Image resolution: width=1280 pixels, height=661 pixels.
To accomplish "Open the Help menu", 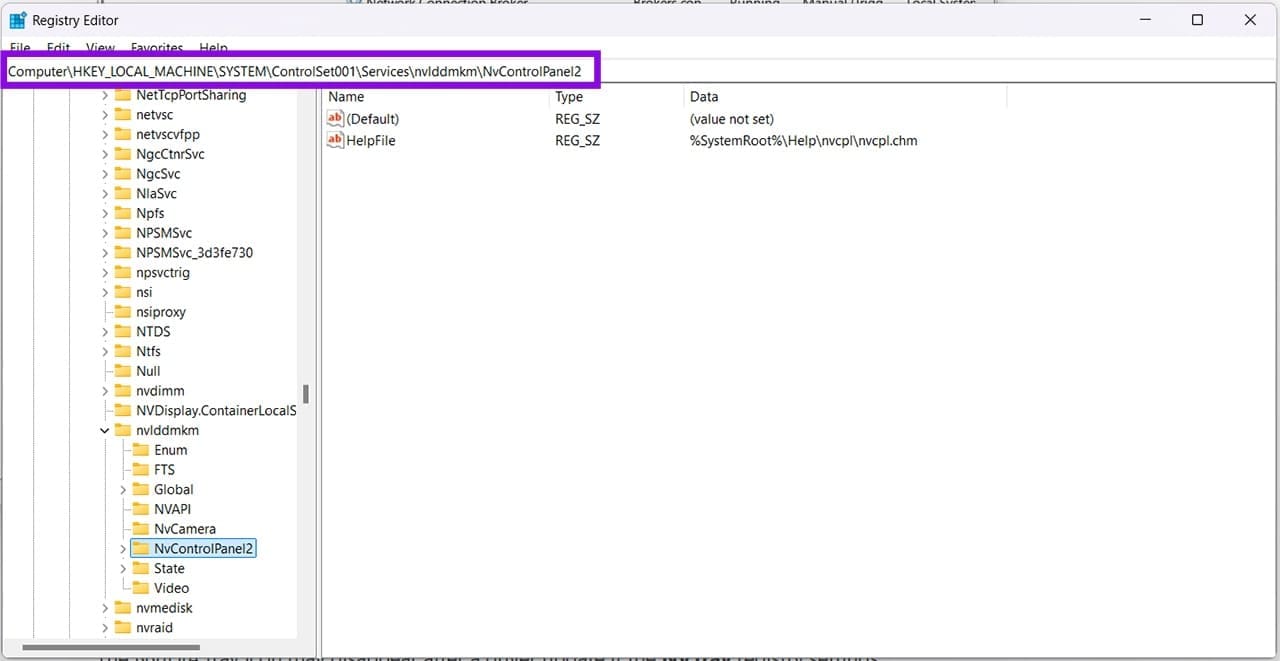I will point(213,48).
